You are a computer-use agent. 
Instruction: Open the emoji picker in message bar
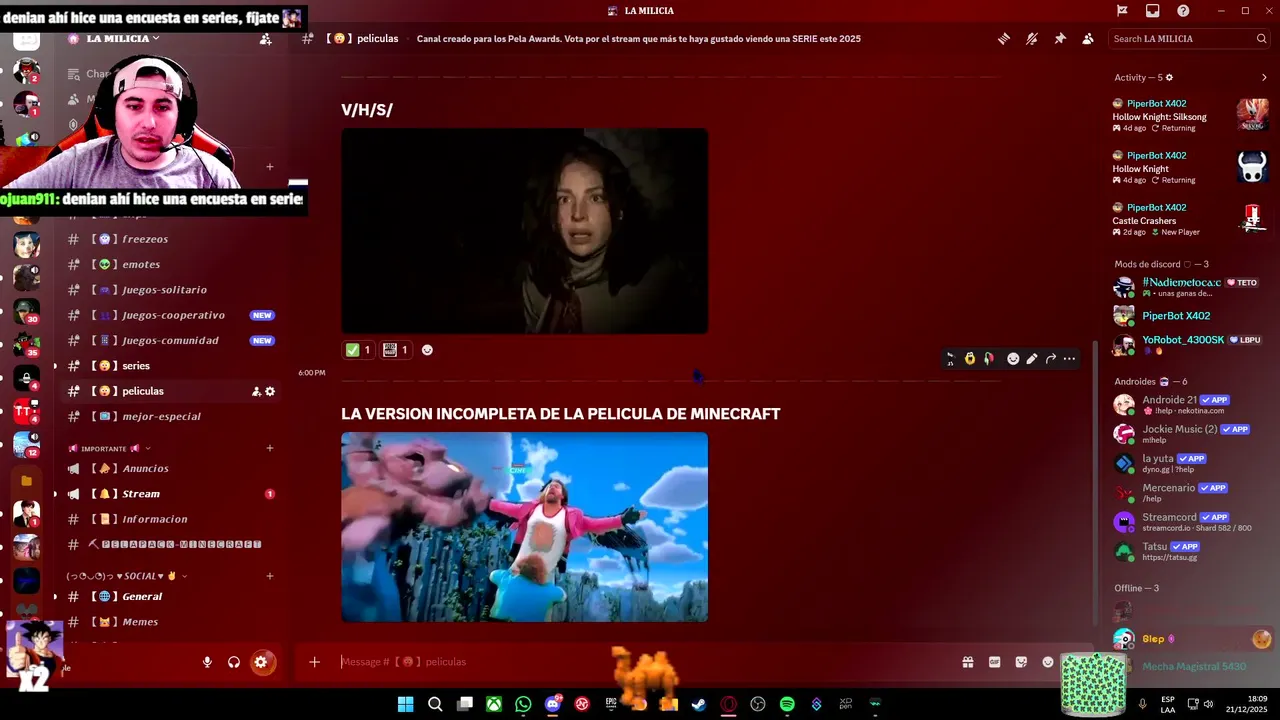tap(1048, 662)
